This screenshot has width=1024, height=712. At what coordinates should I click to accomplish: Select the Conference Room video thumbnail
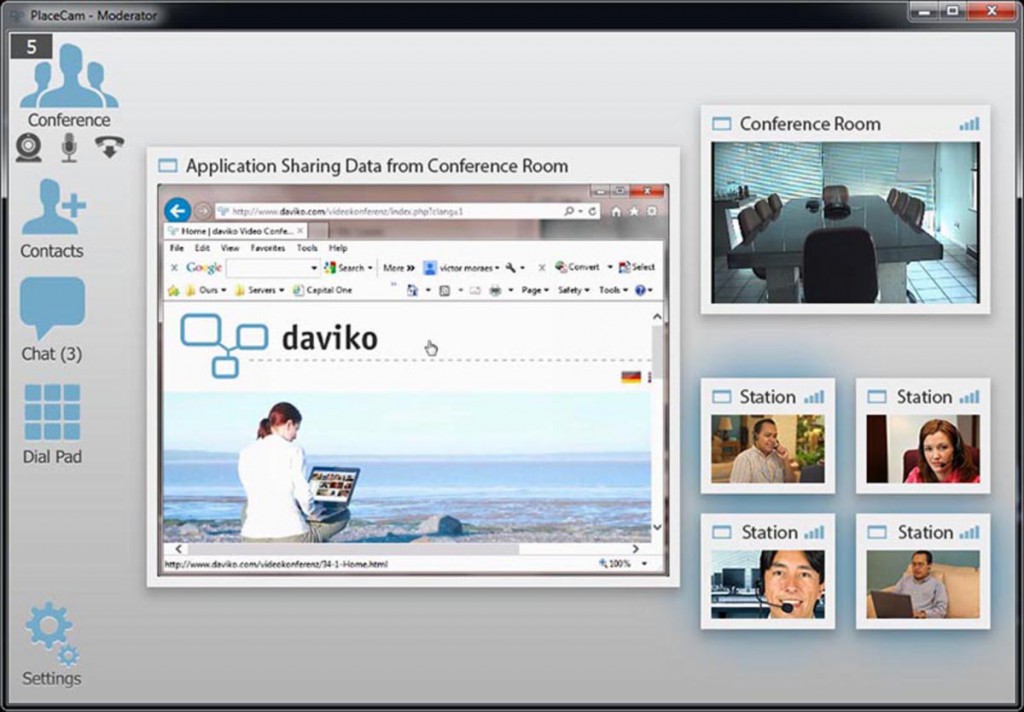[845, 222]
